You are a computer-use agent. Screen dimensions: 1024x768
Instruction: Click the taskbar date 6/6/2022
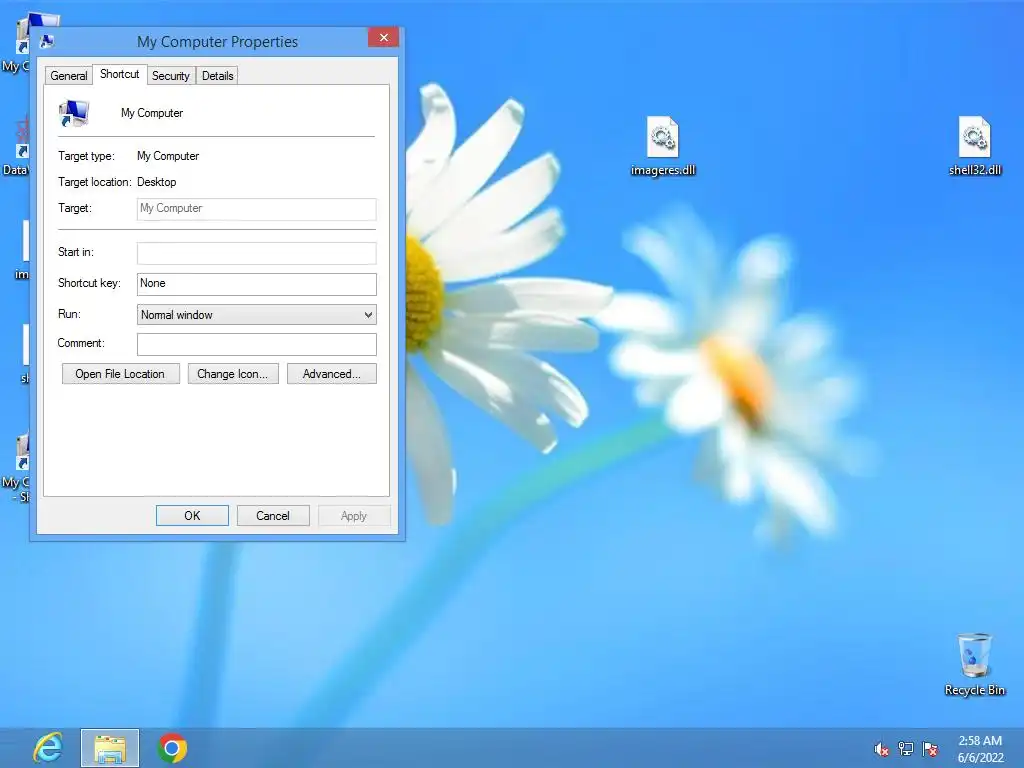point(980,758)
